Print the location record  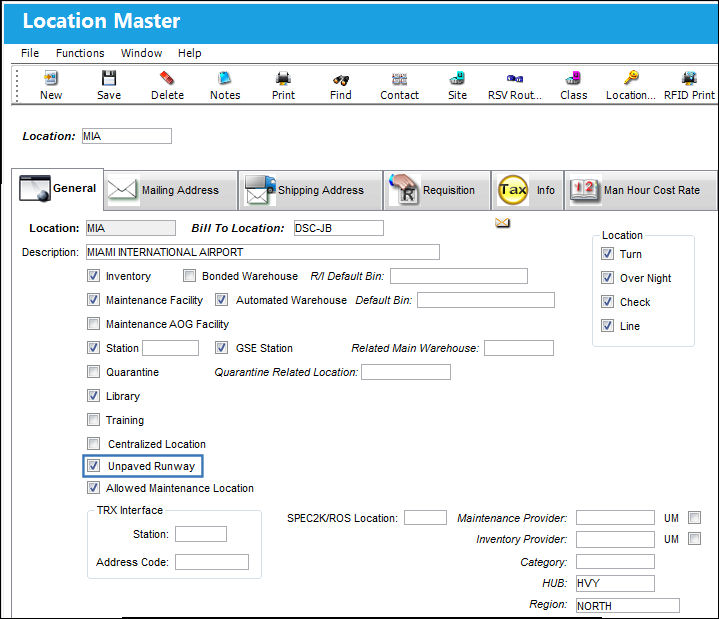[283, 85]
